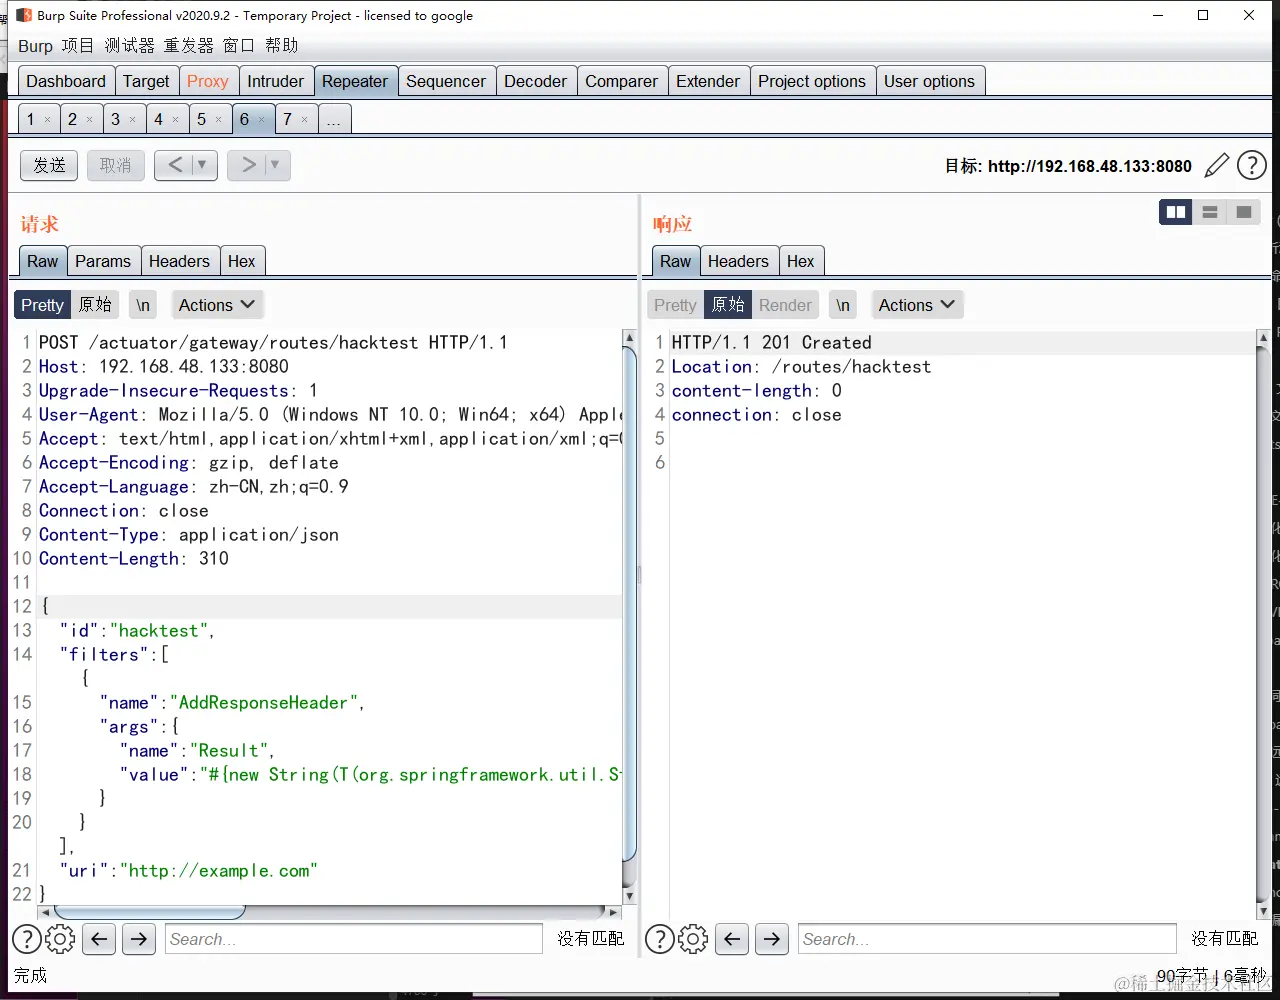Switch response view to Headers tab
Viewport: 1280px width, 1000px height.
tap(738, 261)
